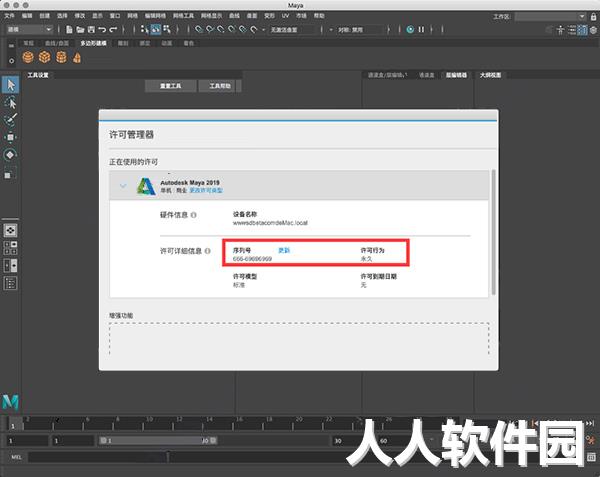Image resolution: width=600 pixels, height=477 pixels.
Task: Activate the Move tool in toolbox
Action: pos(10,137)
